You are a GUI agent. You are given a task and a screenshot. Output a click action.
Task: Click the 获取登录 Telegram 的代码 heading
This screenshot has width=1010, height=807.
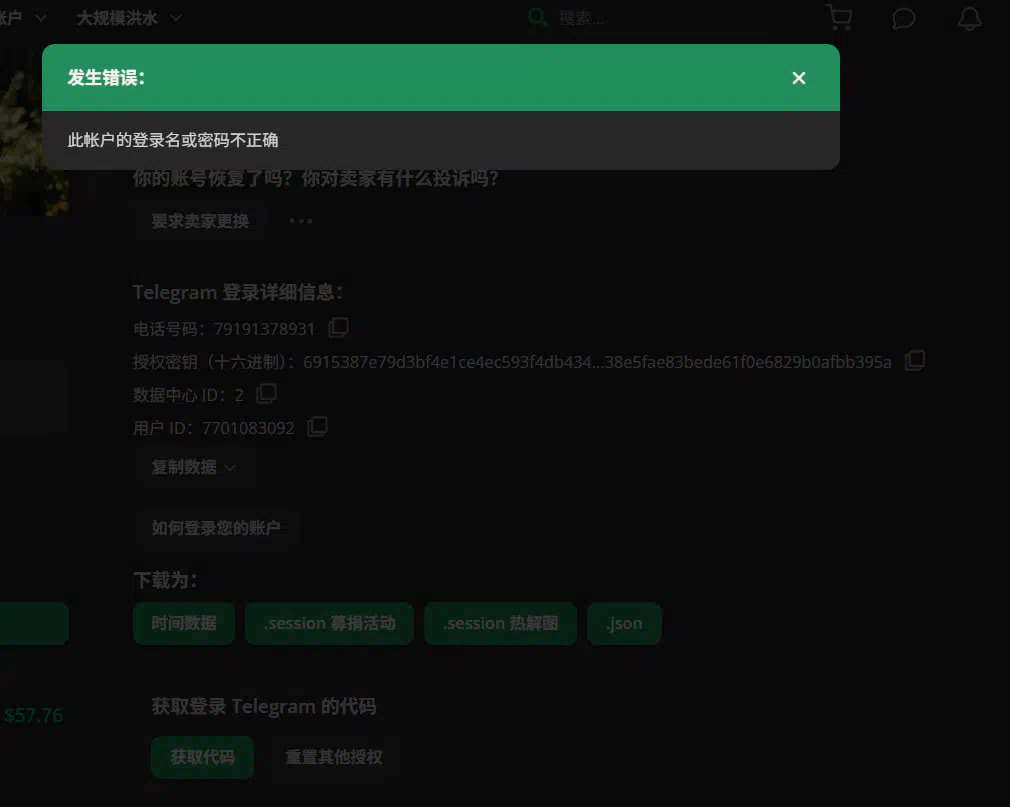click(264, 707)
